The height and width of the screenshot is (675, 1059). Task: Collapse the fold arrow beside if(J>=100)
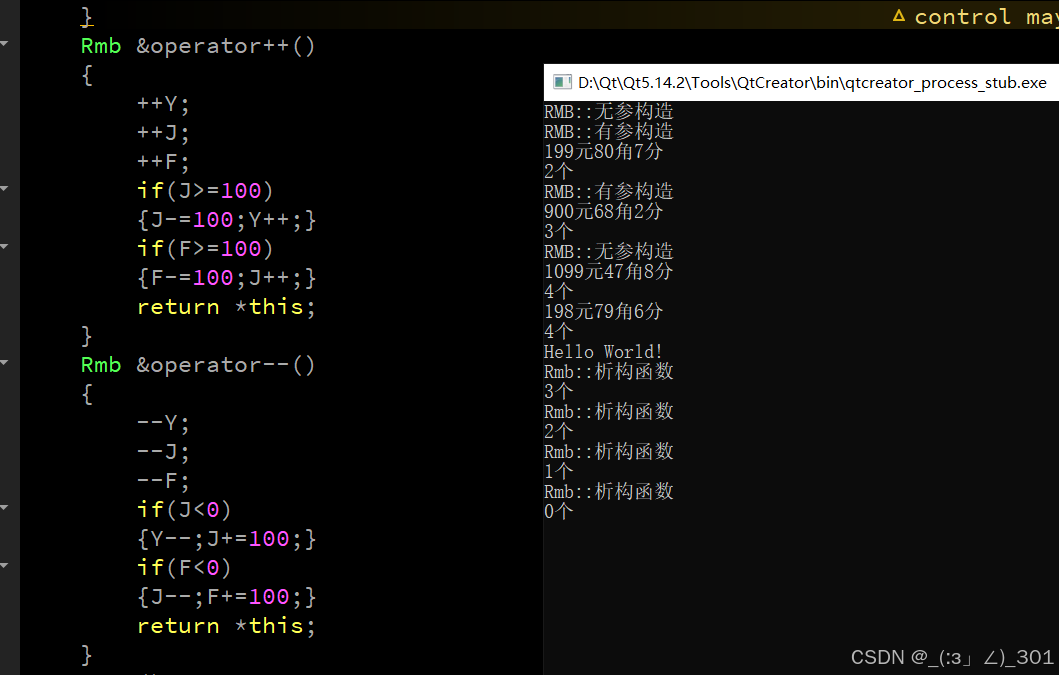(4, 189)
